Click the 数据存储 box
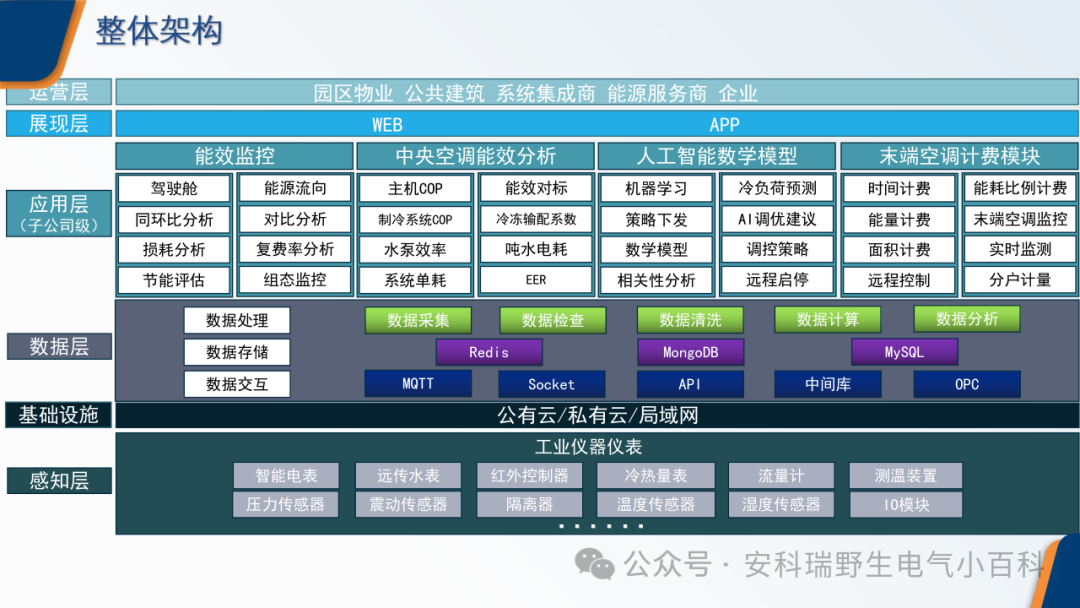Image resolution: width=1080 pixels, height=608 pixels. (237, 353)
